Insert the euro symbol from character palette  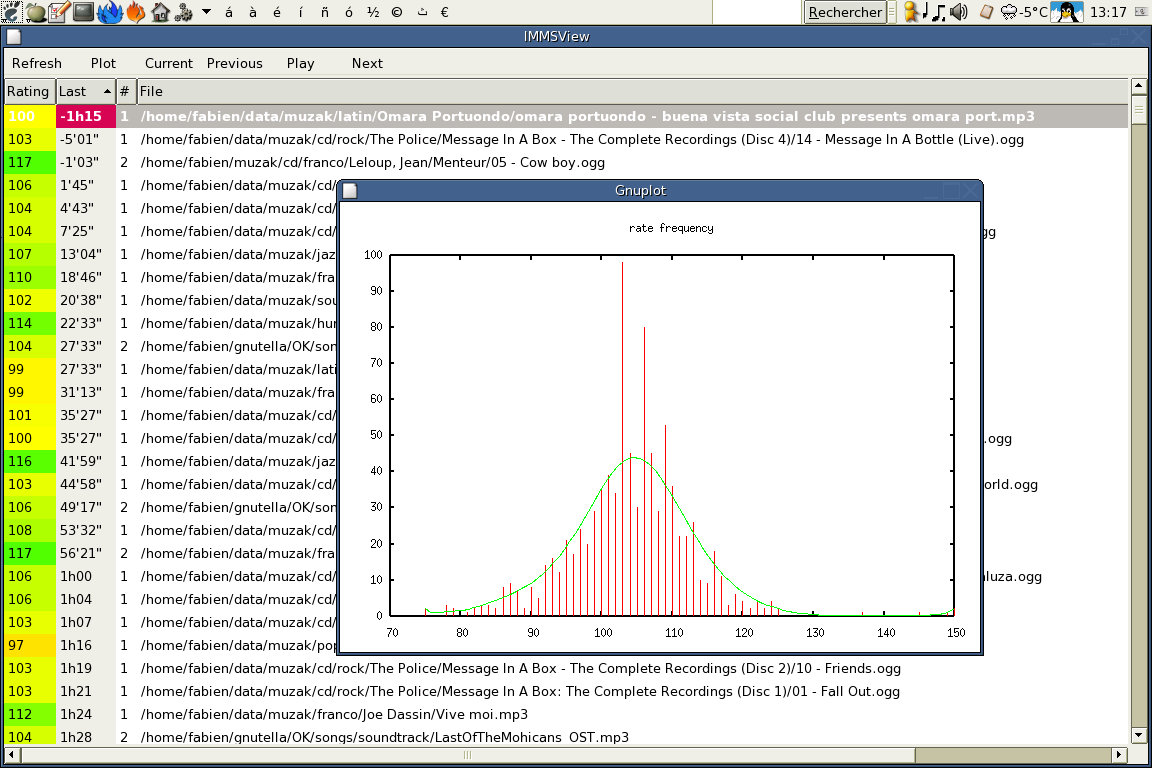pyautogui.click(x=444, y=12)
